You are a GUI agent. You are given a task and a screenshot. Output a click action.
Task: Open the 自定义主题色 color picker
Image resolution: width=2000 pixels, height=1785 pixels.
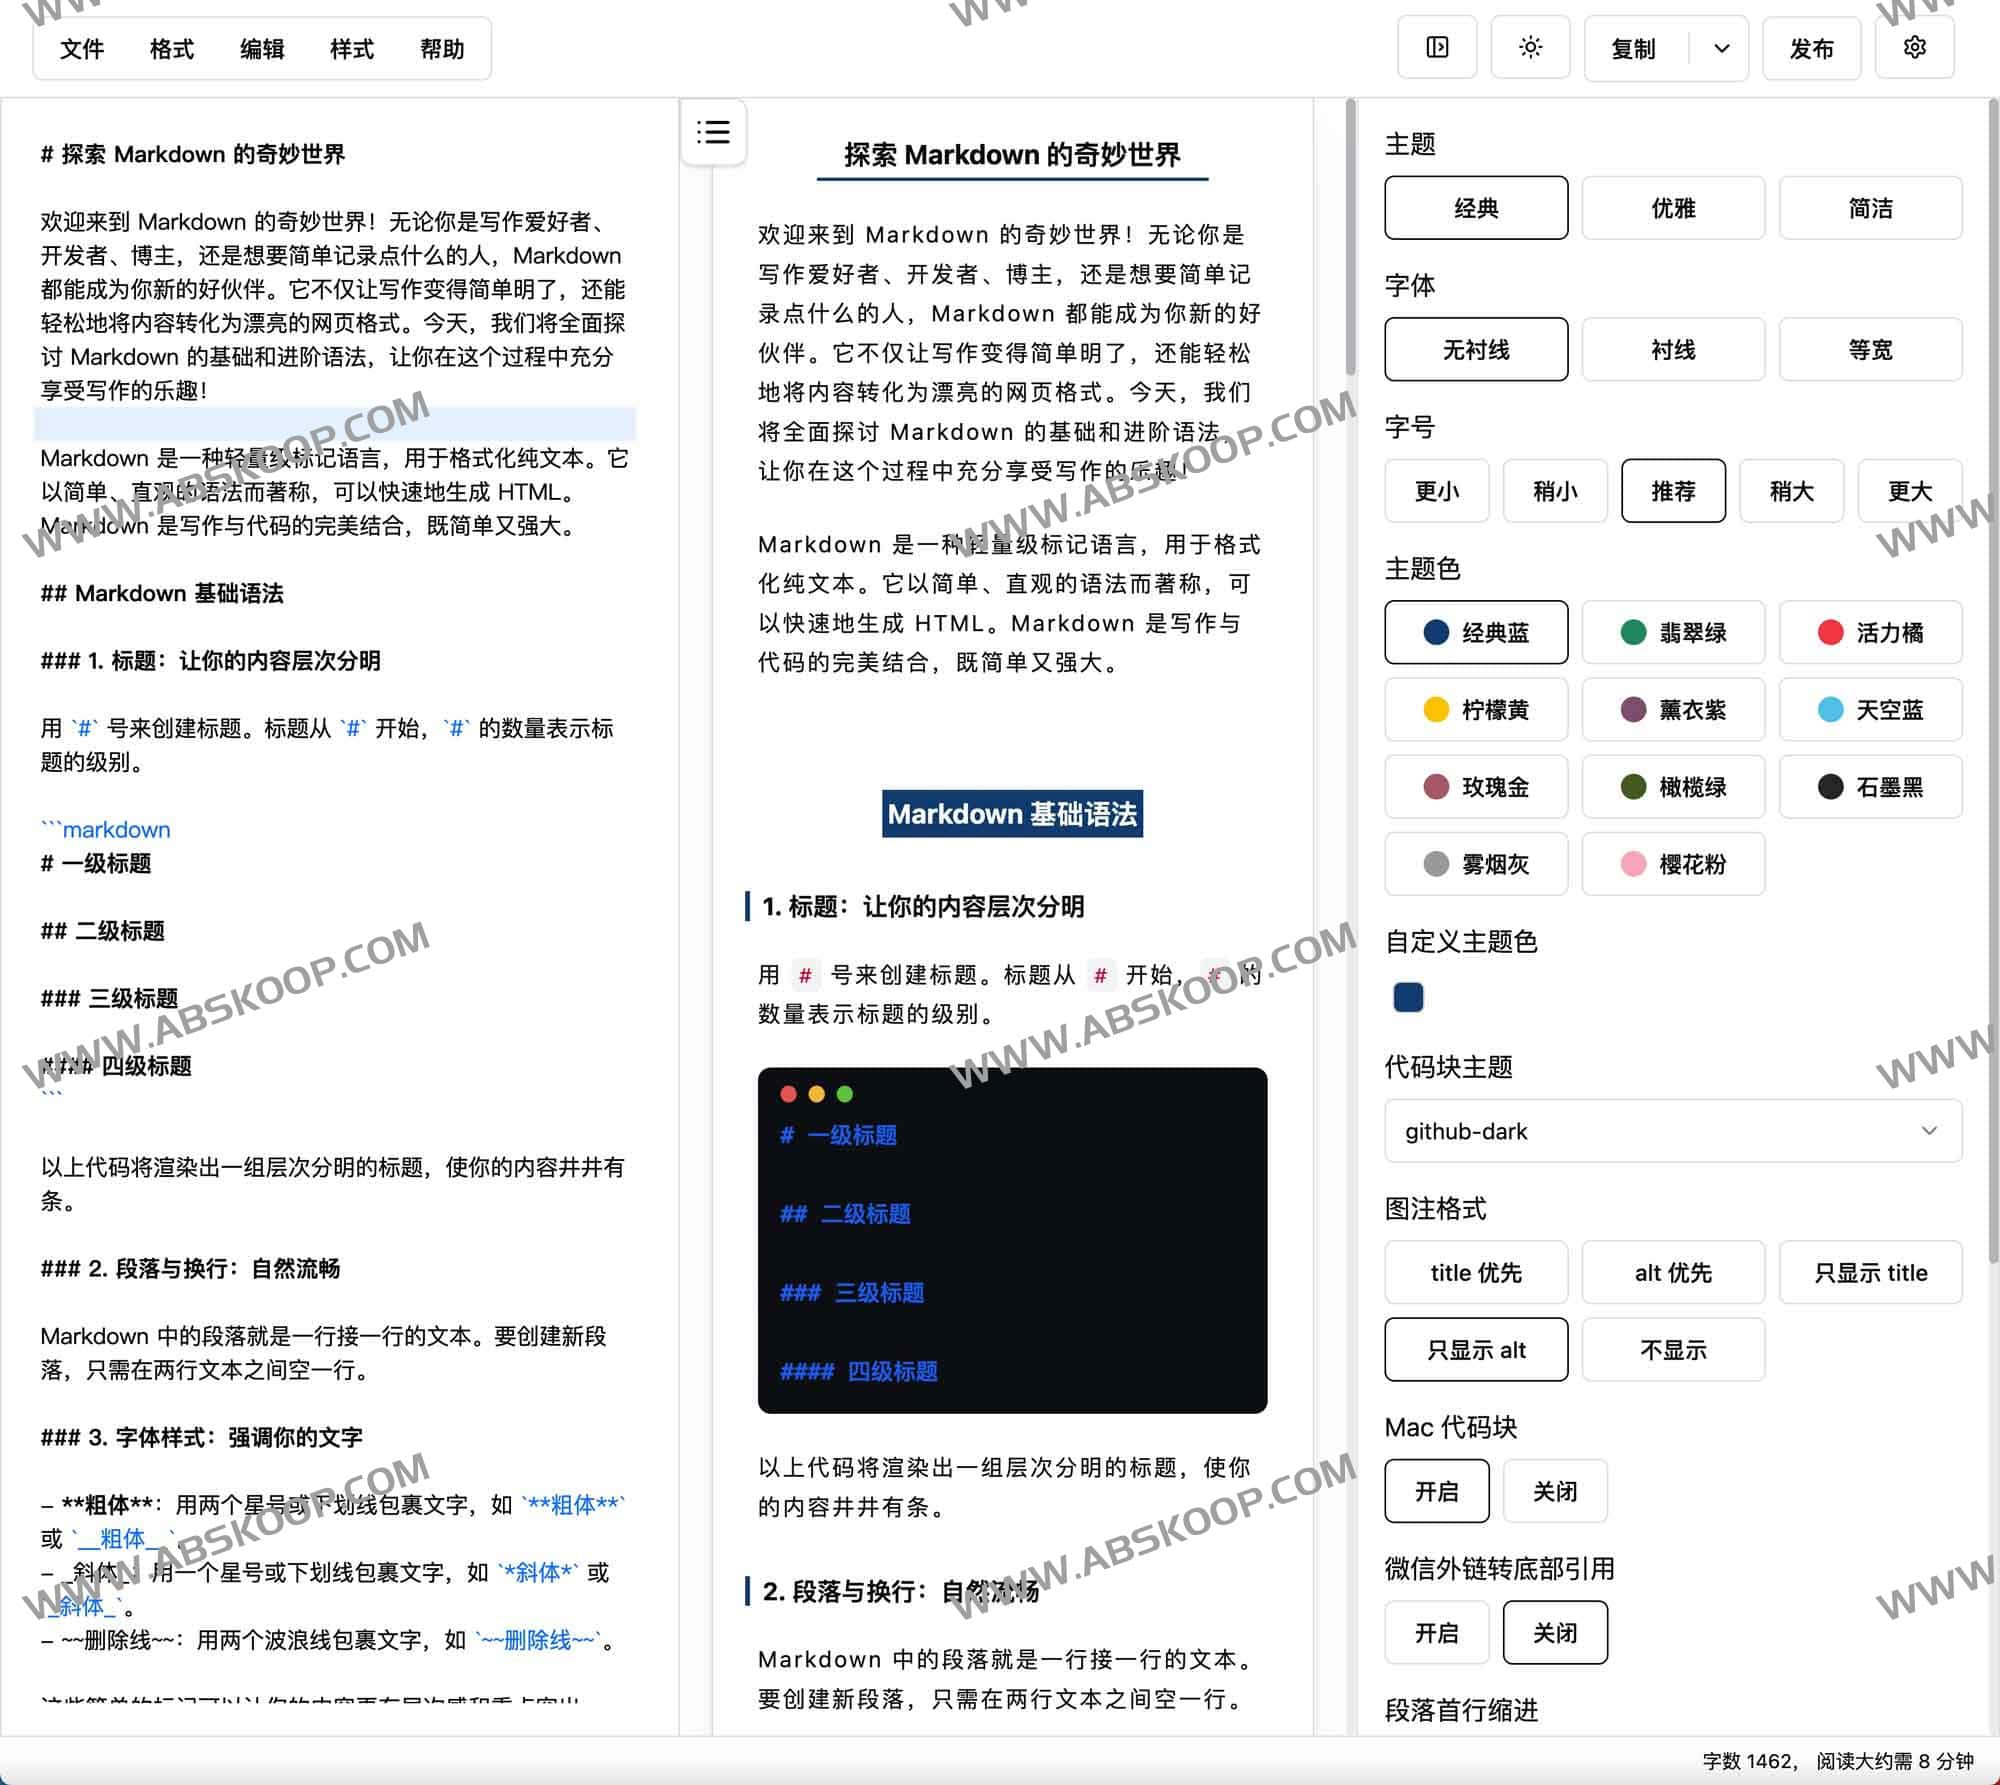[1408, 997]
